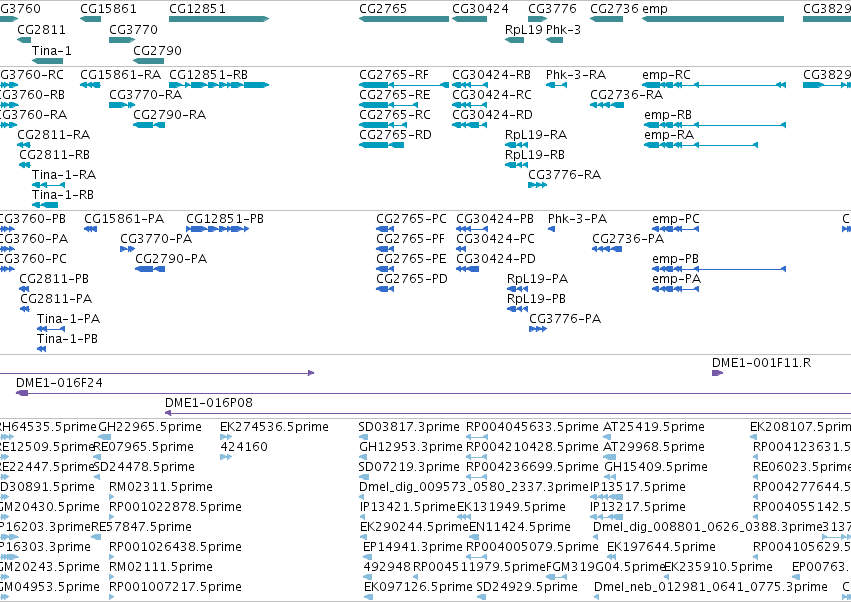Image resolution: width=851 pixels, height=602 pixels.
Task: Select the Tina-1-RB transcript label
Action: click(62, 194)
